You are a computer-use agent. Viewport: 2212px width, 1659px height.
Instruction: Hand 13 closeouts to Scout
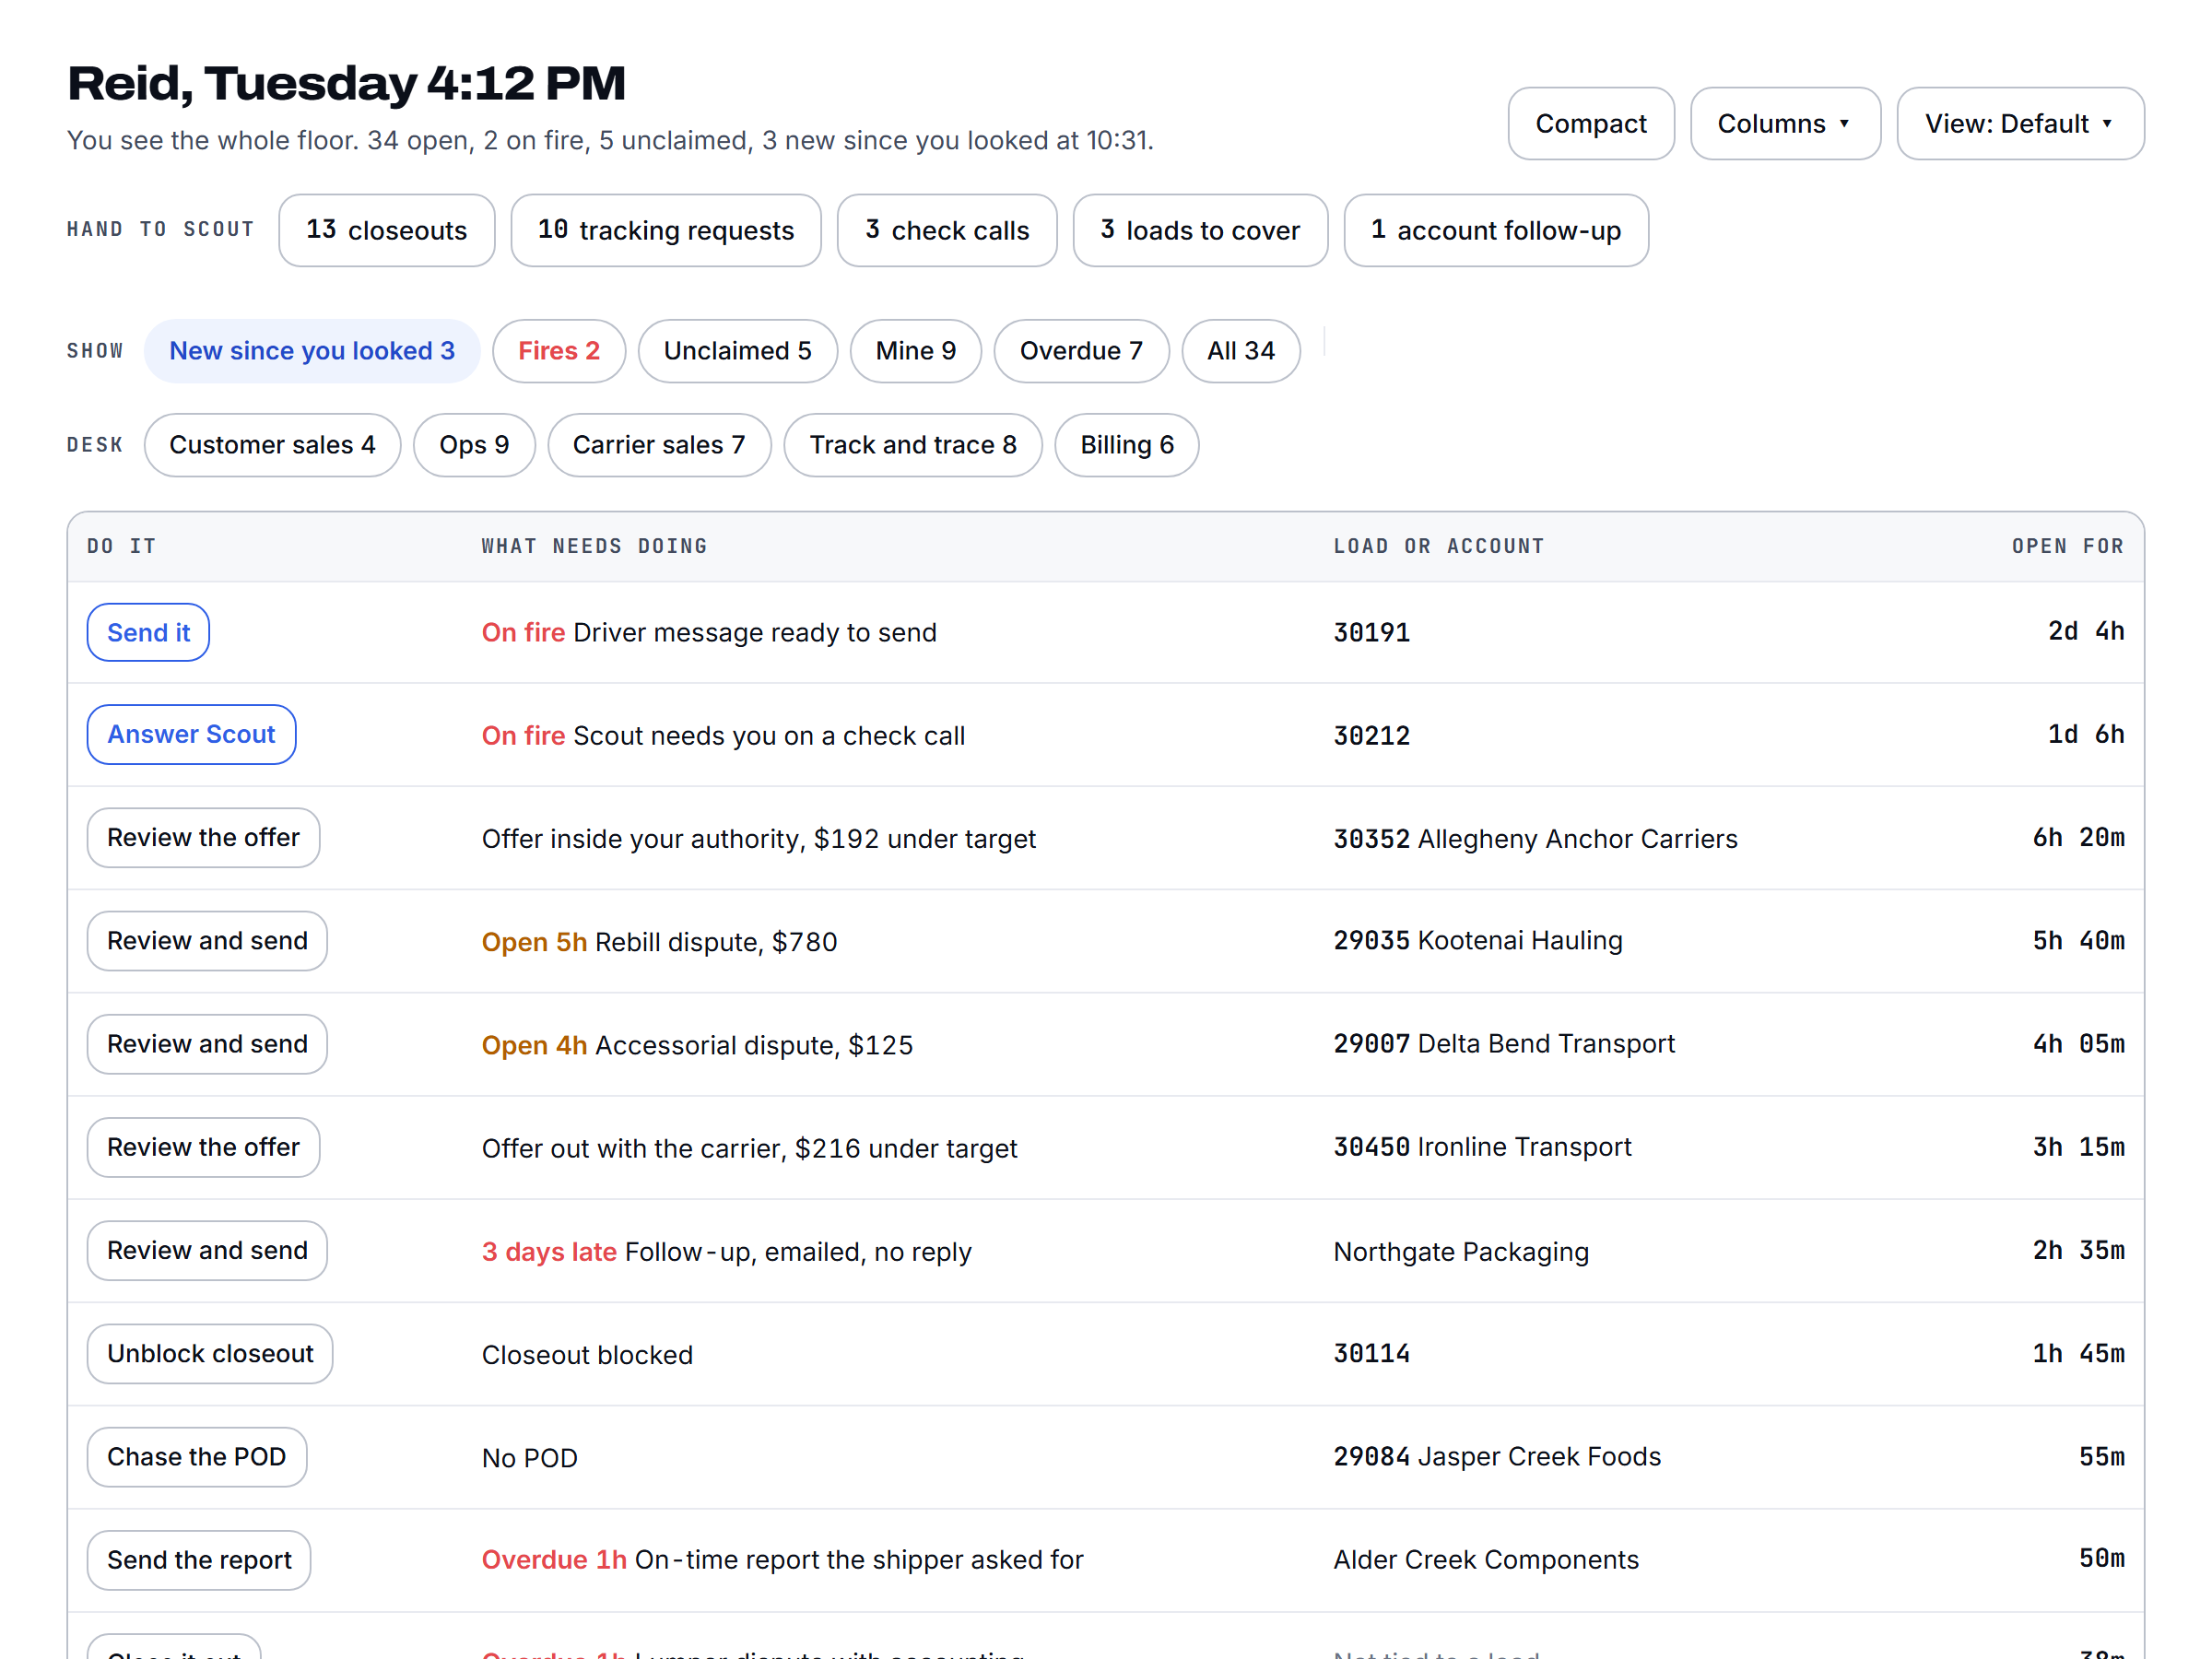[386, 230]
